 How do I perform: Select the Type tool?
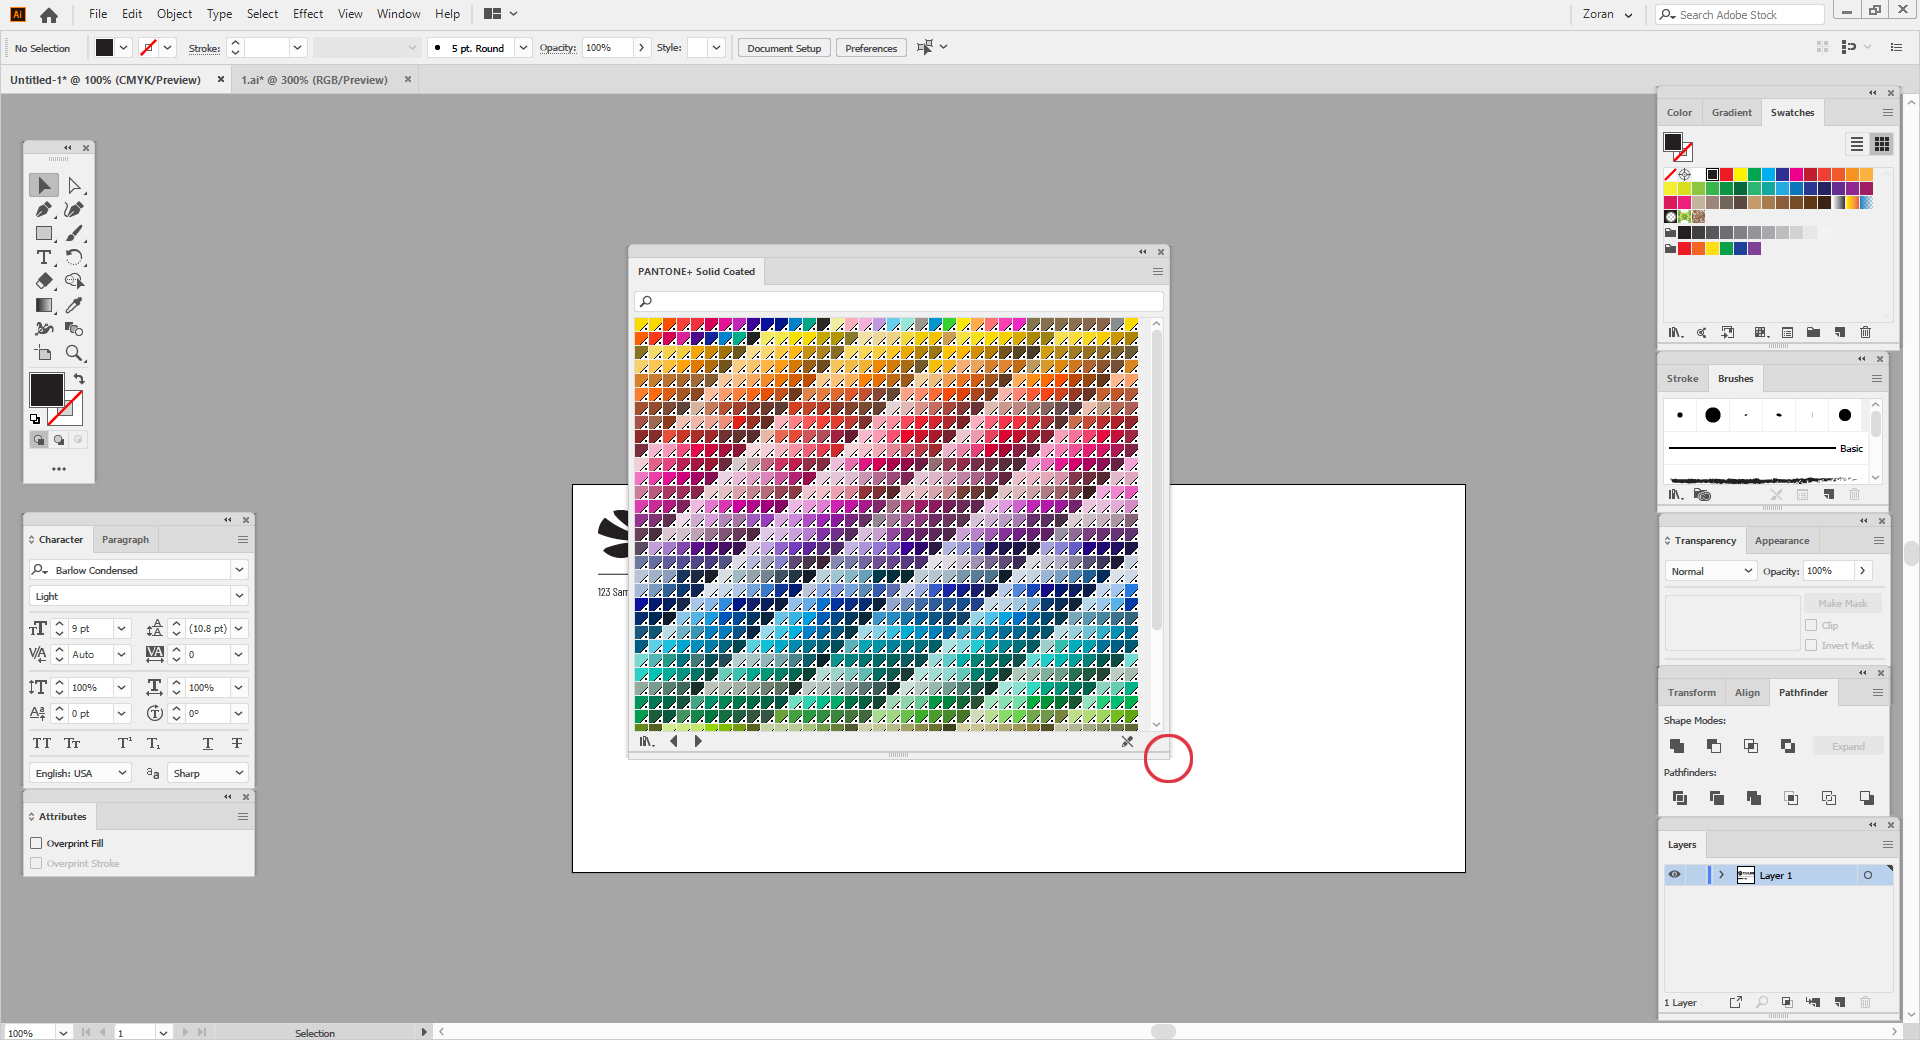tap(44, 257)
